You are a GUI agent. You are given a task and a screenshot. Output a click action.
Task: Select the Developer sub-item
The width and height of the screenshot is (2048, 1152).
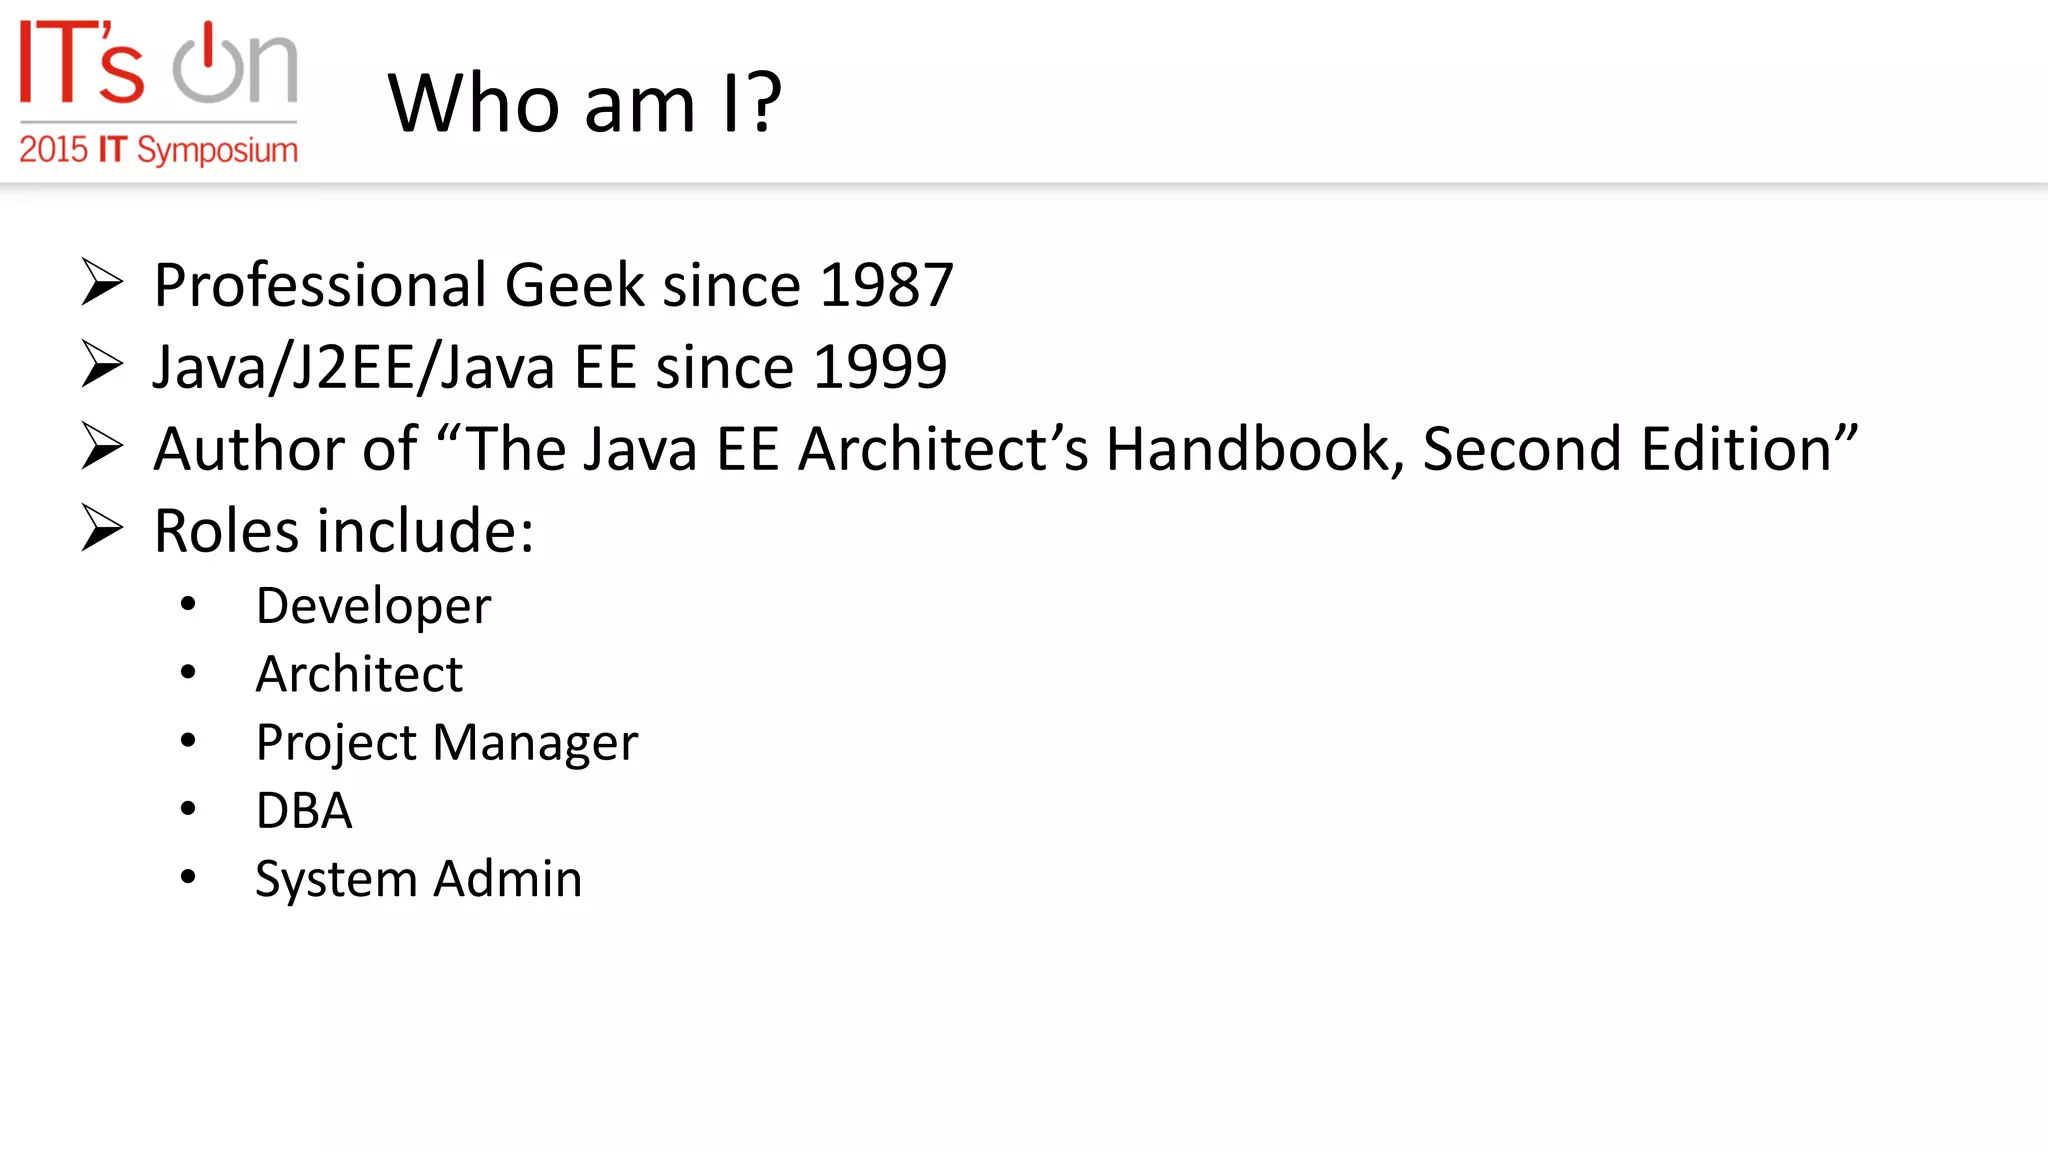[x=373, y=606]
